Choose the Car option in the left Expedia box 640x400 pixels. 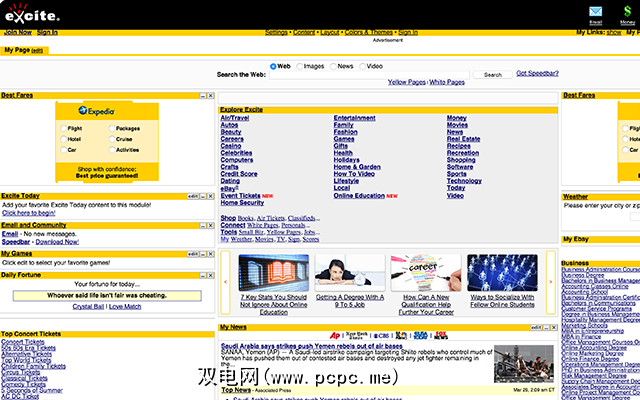click(x=63, y=150)
